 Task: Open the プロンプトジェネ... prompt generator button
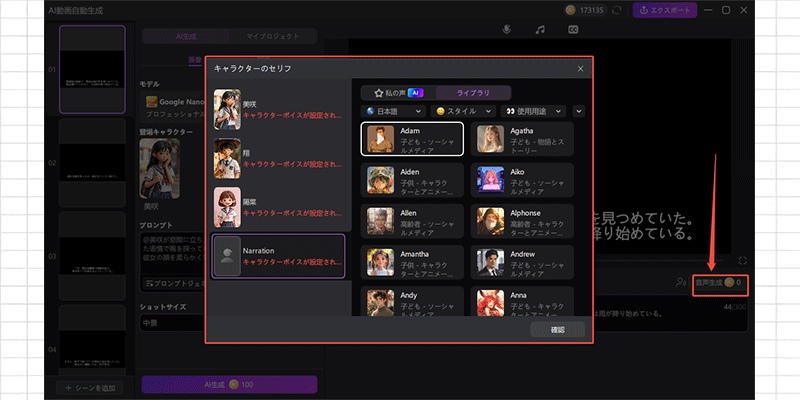point(173,283)
